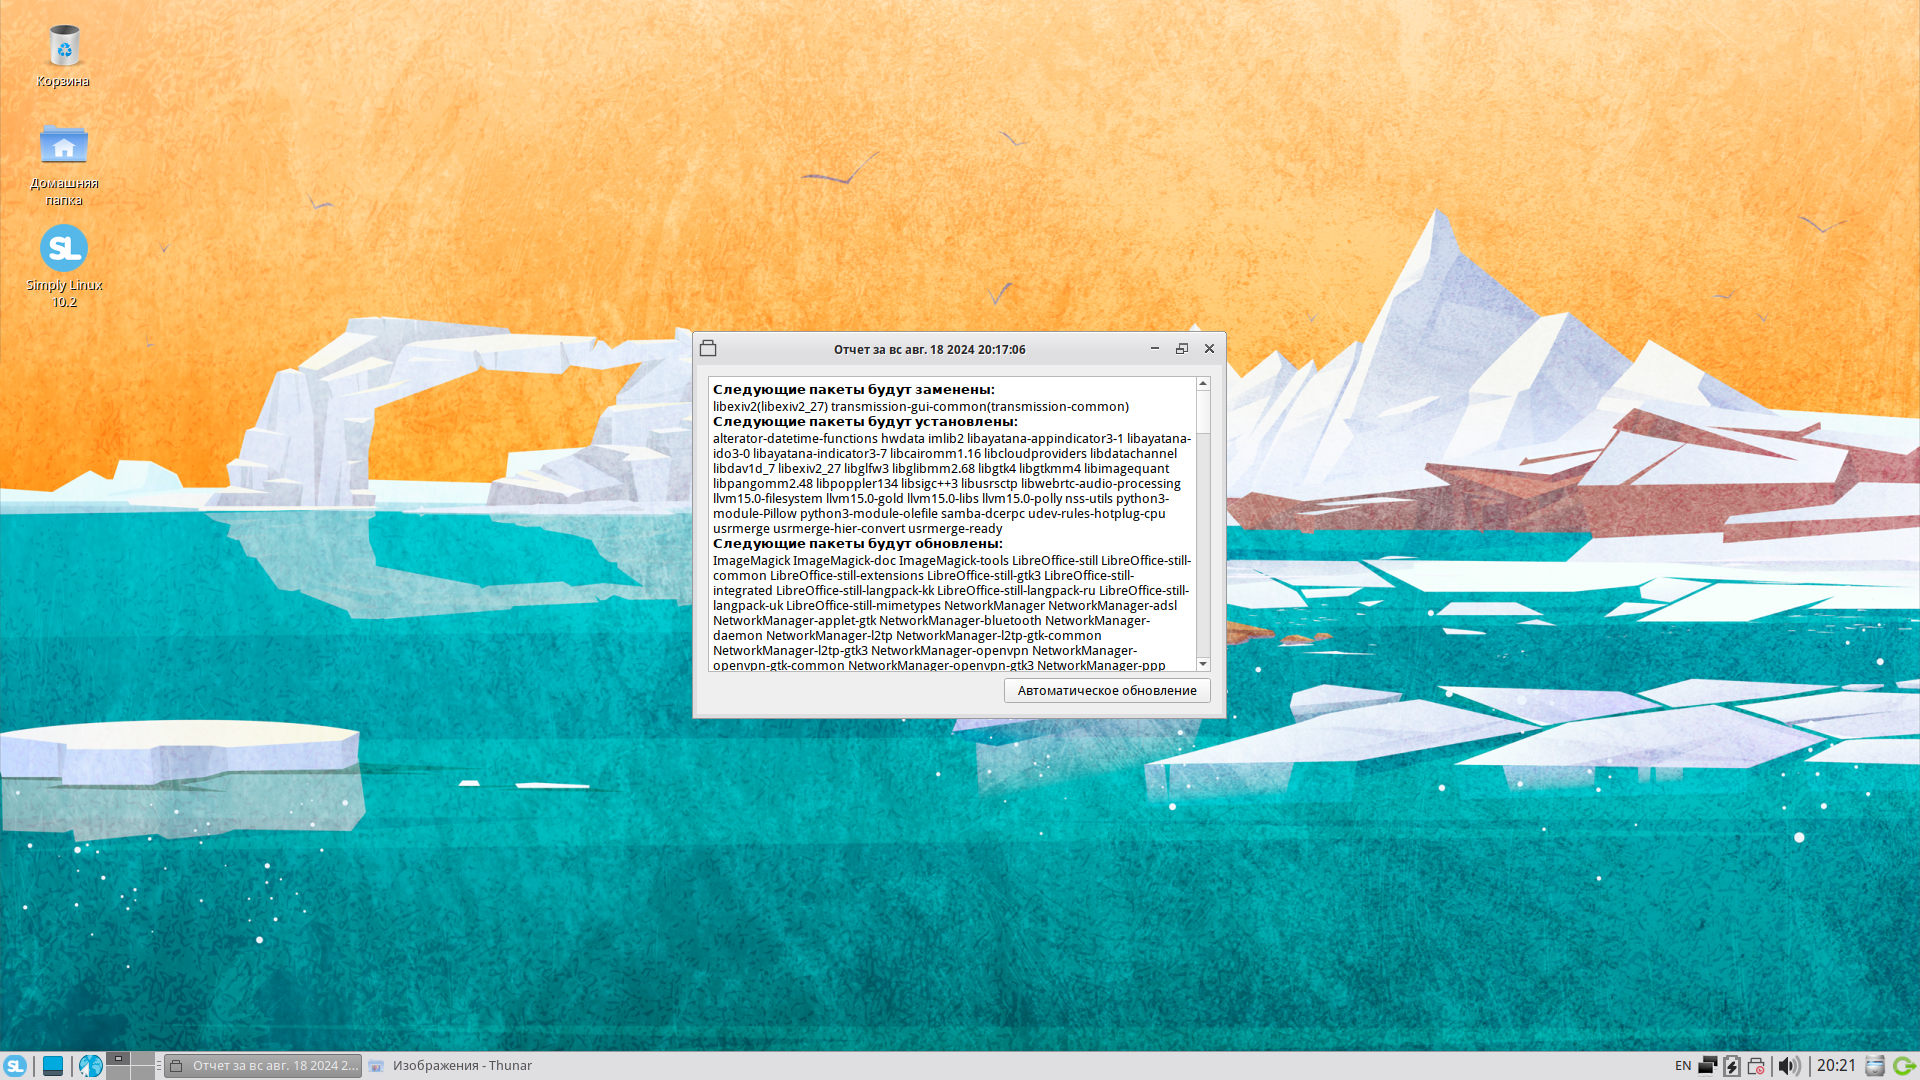Switch to the Изображения - Thunar taskbar window
Screen dimensions: 1920x1080
click(451, 1066)
